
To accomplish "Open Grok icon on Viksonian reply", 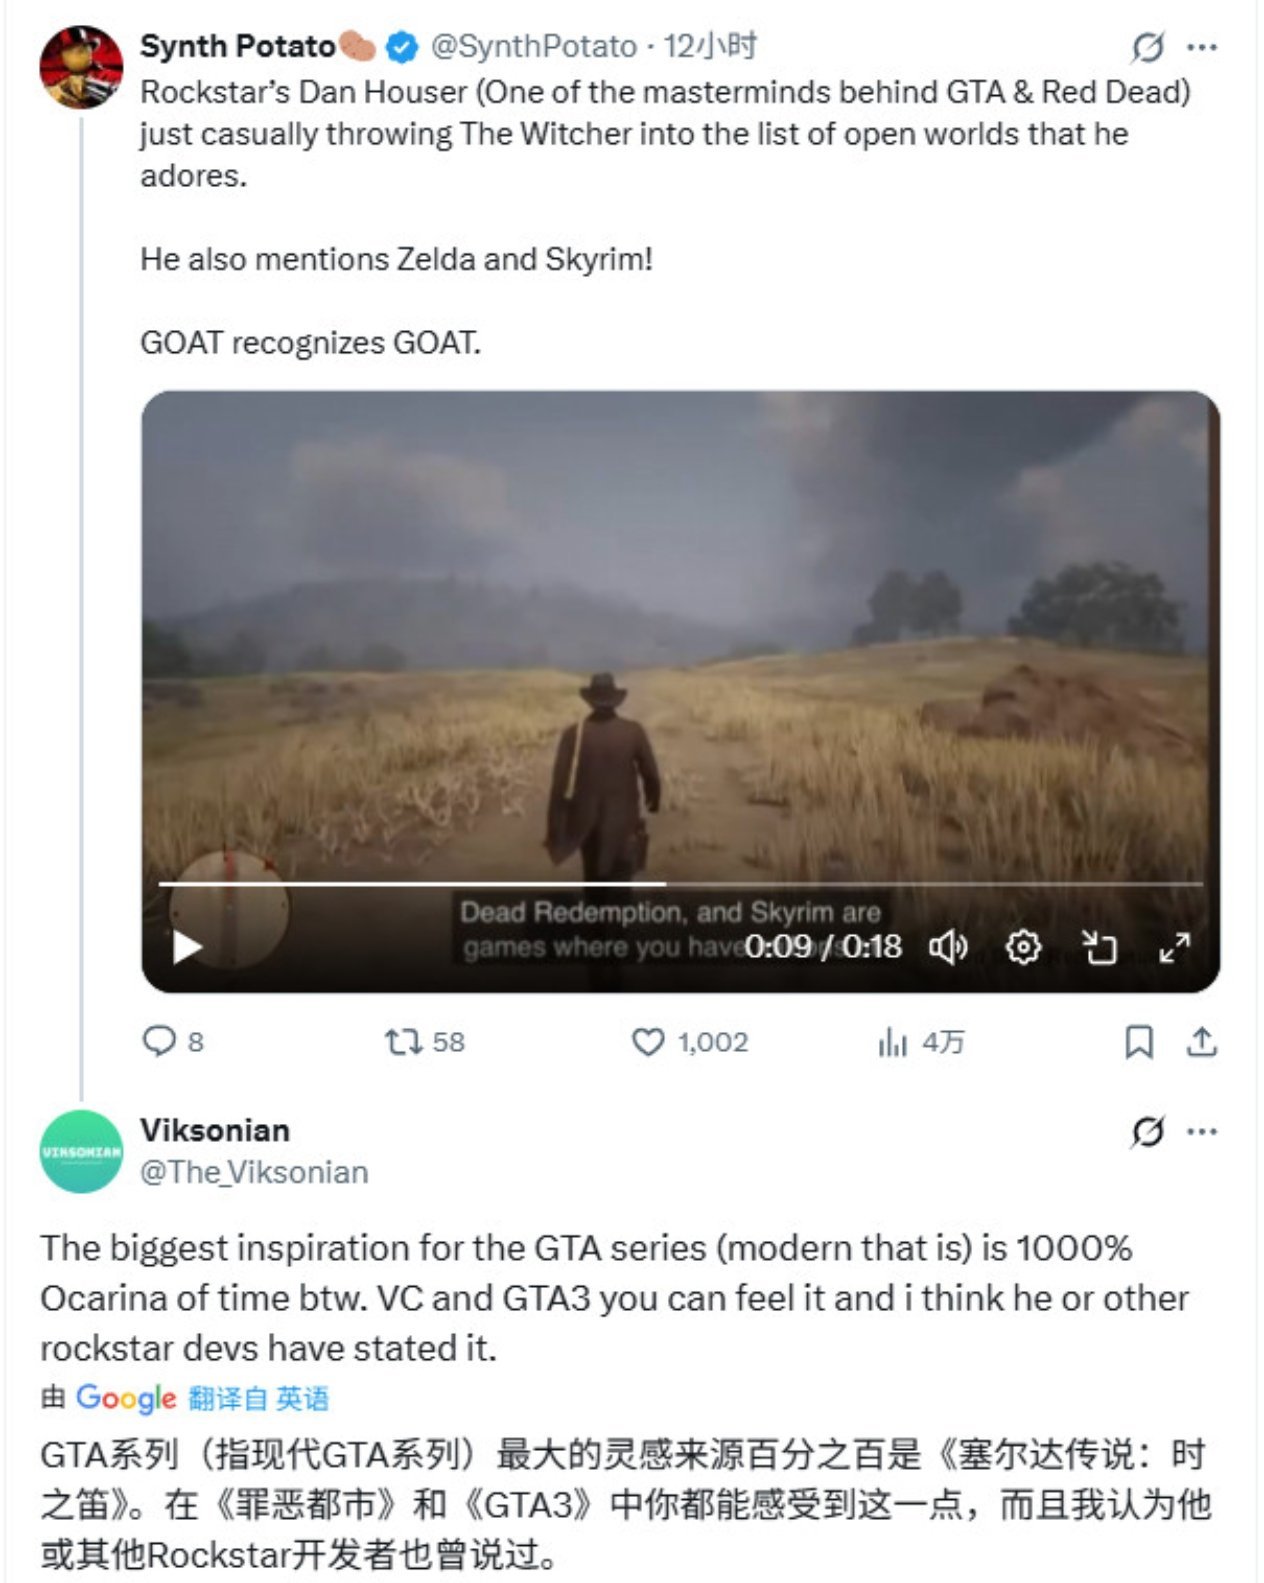I will pos(1147,1132).
